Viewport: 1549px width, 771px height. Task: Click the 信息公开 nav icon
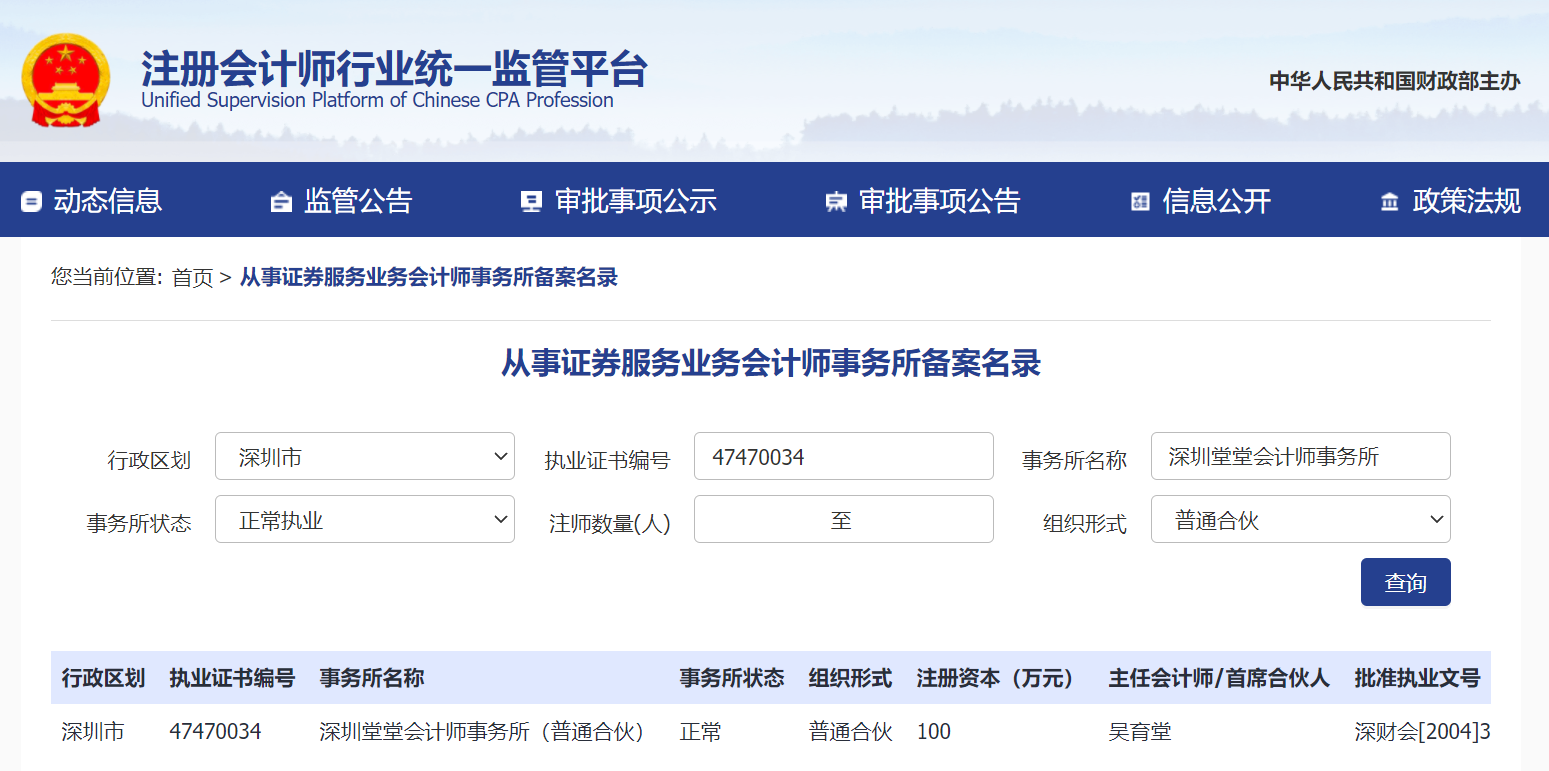(1140, 202)
